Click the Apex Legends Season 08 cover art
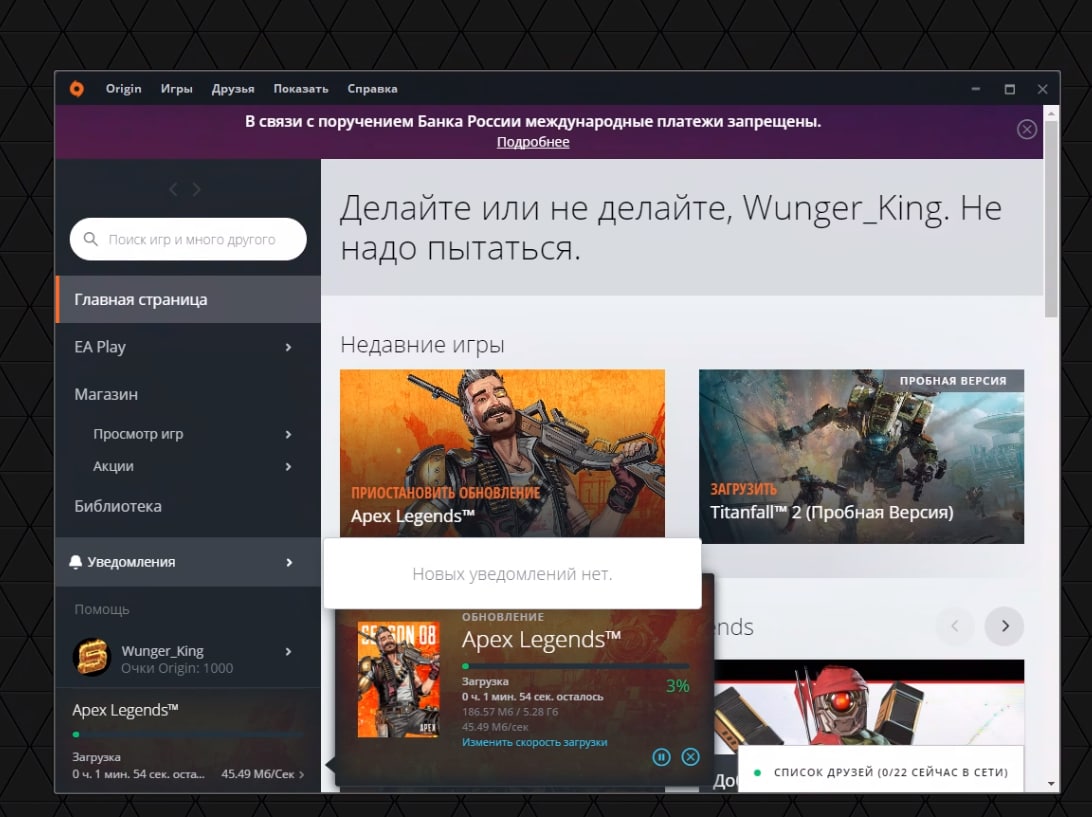Image resolution: width=1092 pixels, height=817 pixels. coord(398,679)
